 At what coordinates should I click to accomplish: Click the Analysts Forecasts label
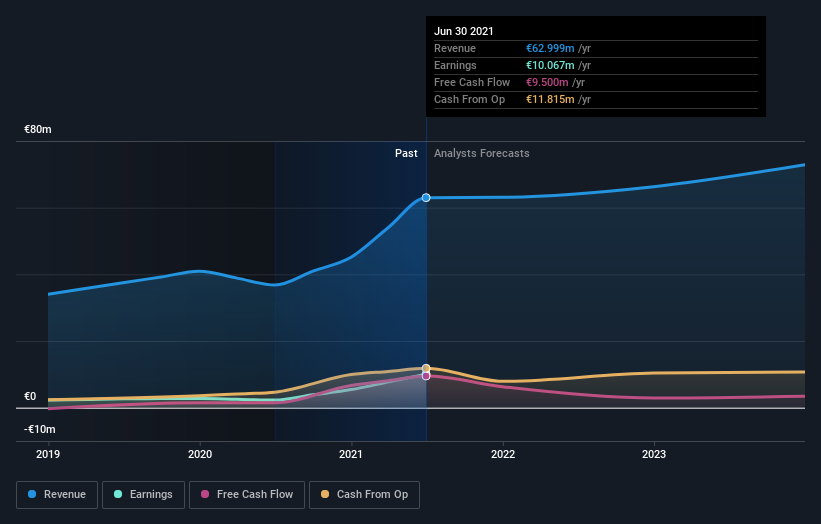[482, 153]
